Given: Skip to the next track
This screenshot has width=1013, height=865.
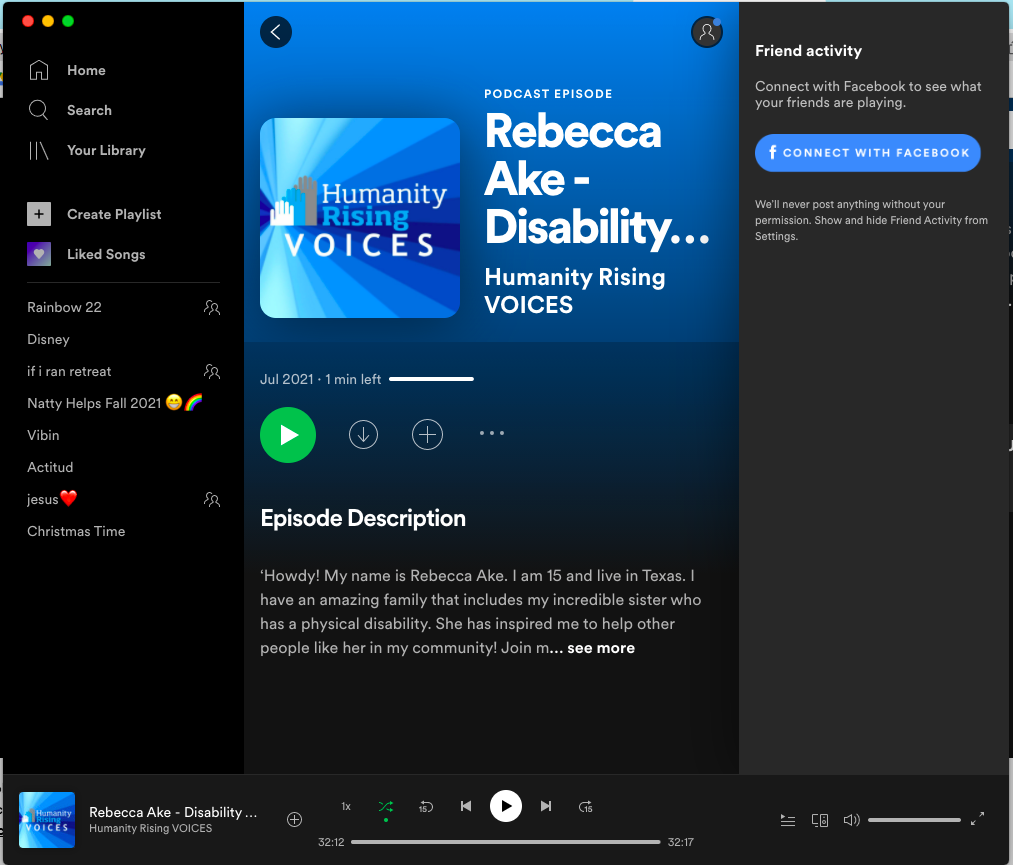Looking at the screenshot, I should pyautogui.click(x=546, y=806).
